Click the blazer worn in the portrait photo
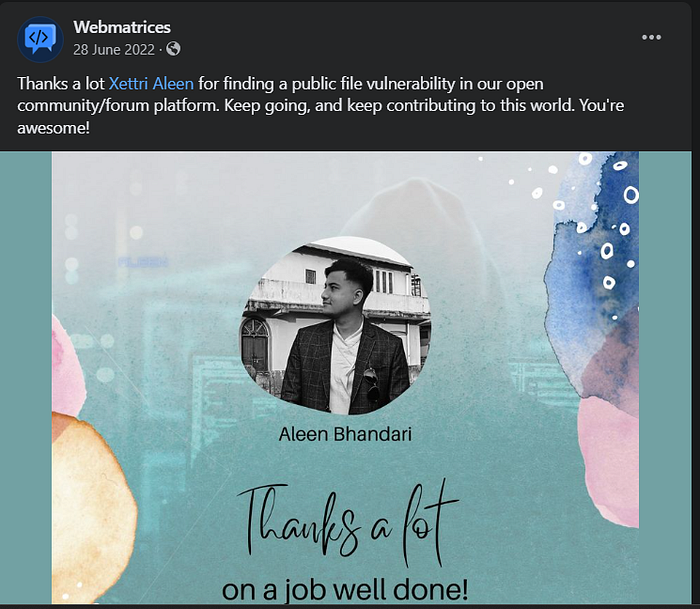 346,366
